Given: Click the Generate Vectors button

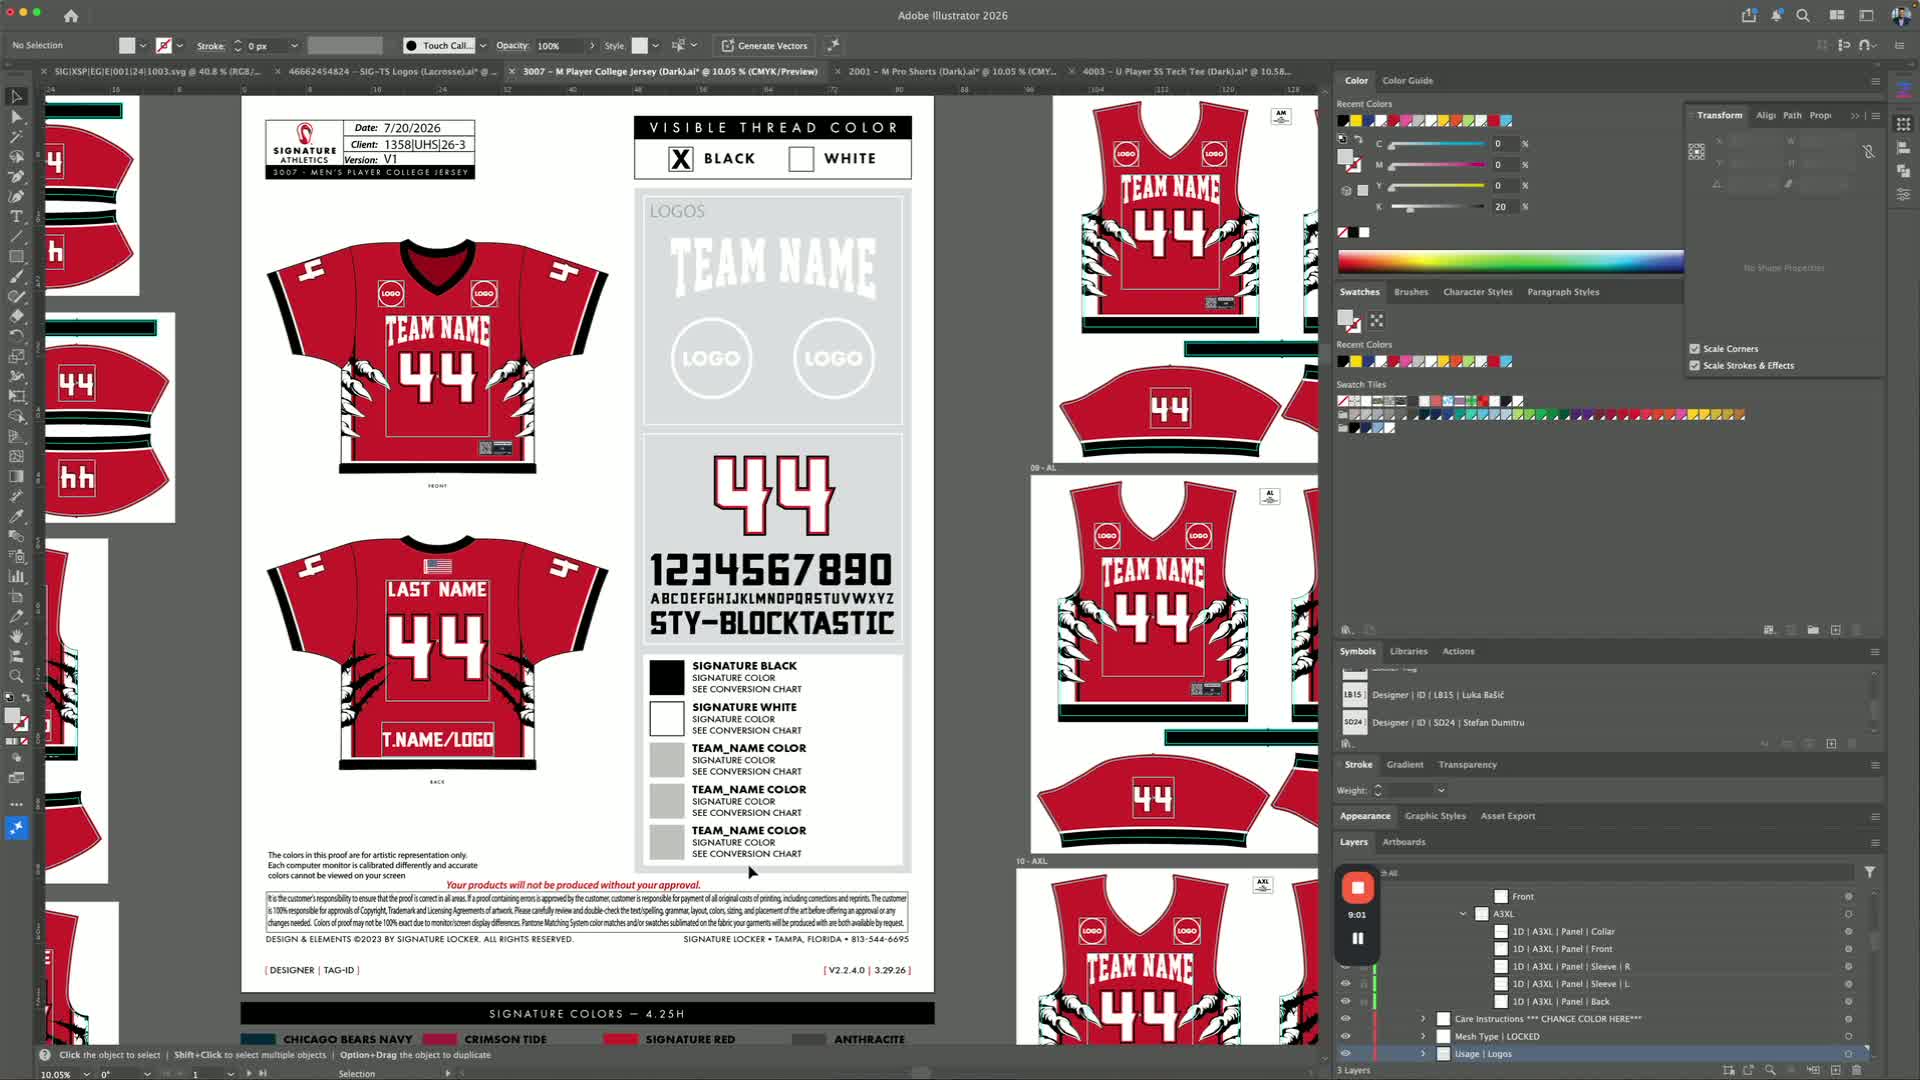Looking at the screenshot, I should coord(764,46).
